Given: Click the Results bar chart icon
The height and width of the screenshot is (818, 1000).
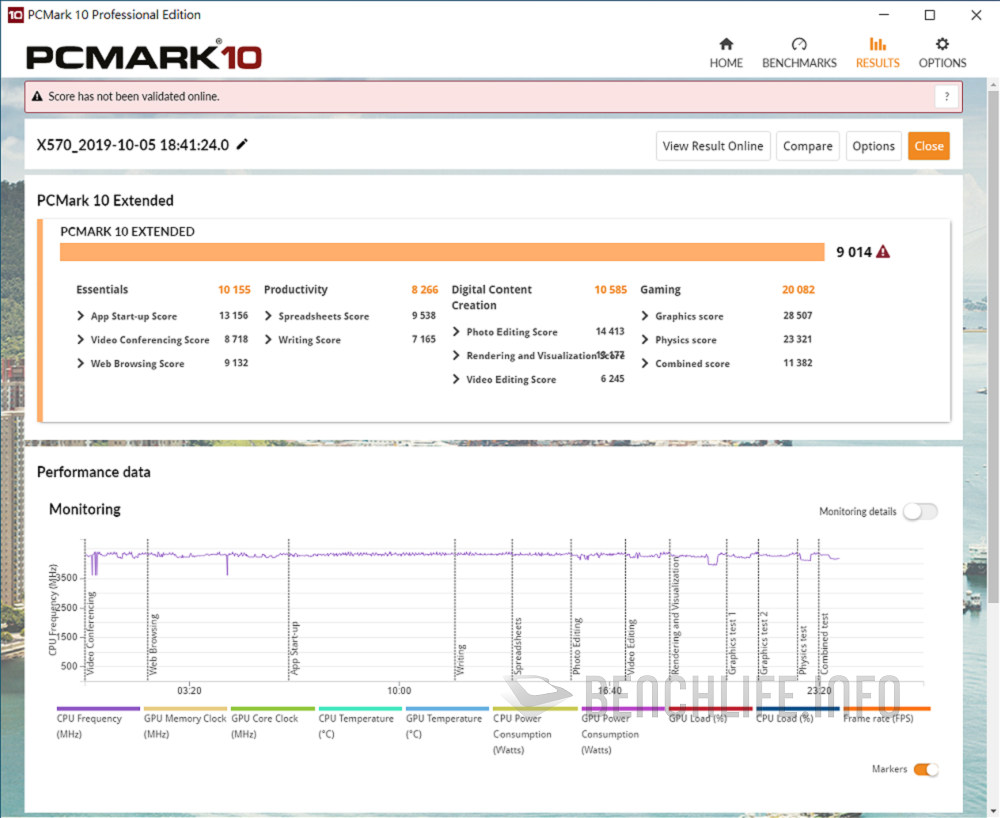Looking at the screenshot, I should (878, 44).
